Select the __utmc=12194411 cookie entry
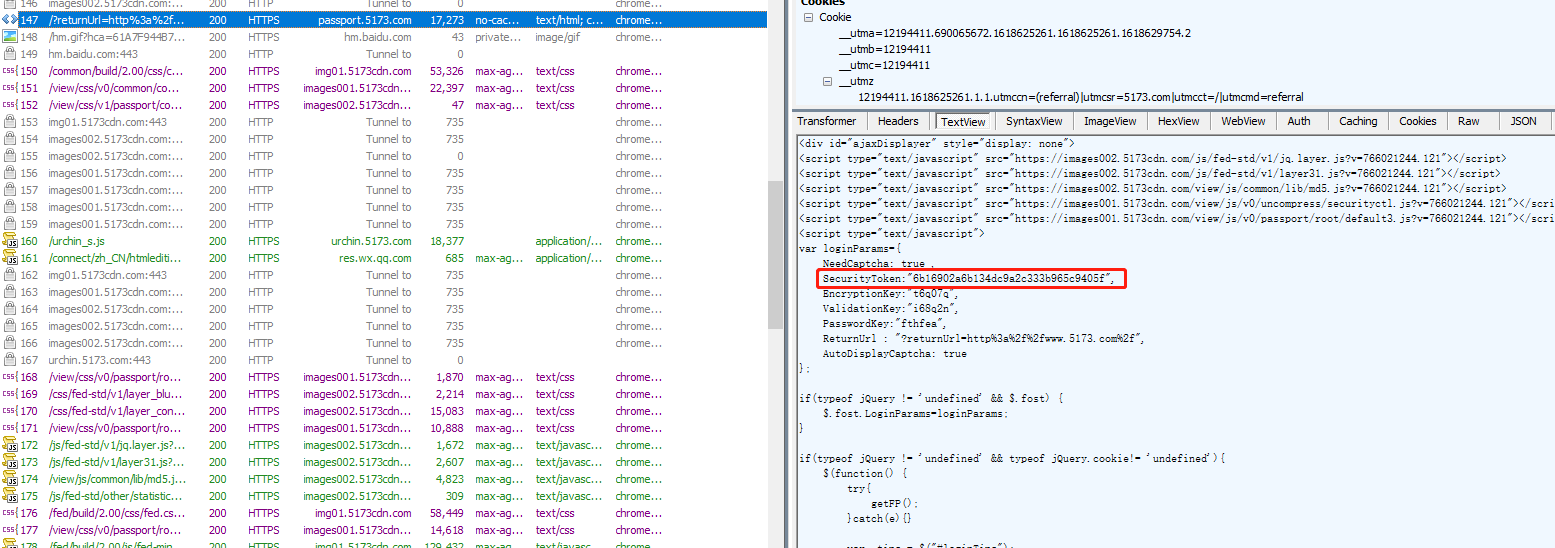 (x=884, y=65)
